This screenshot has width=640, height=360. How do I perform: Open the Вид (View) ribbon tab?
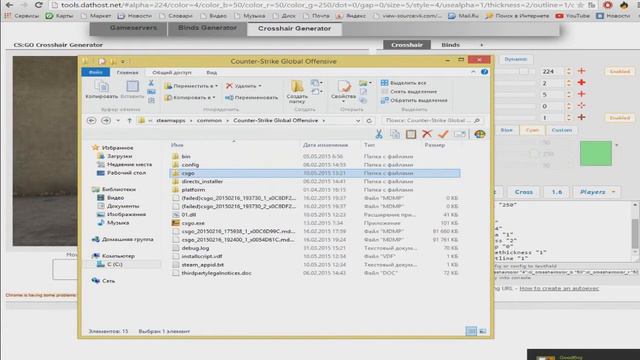point(211,72)
